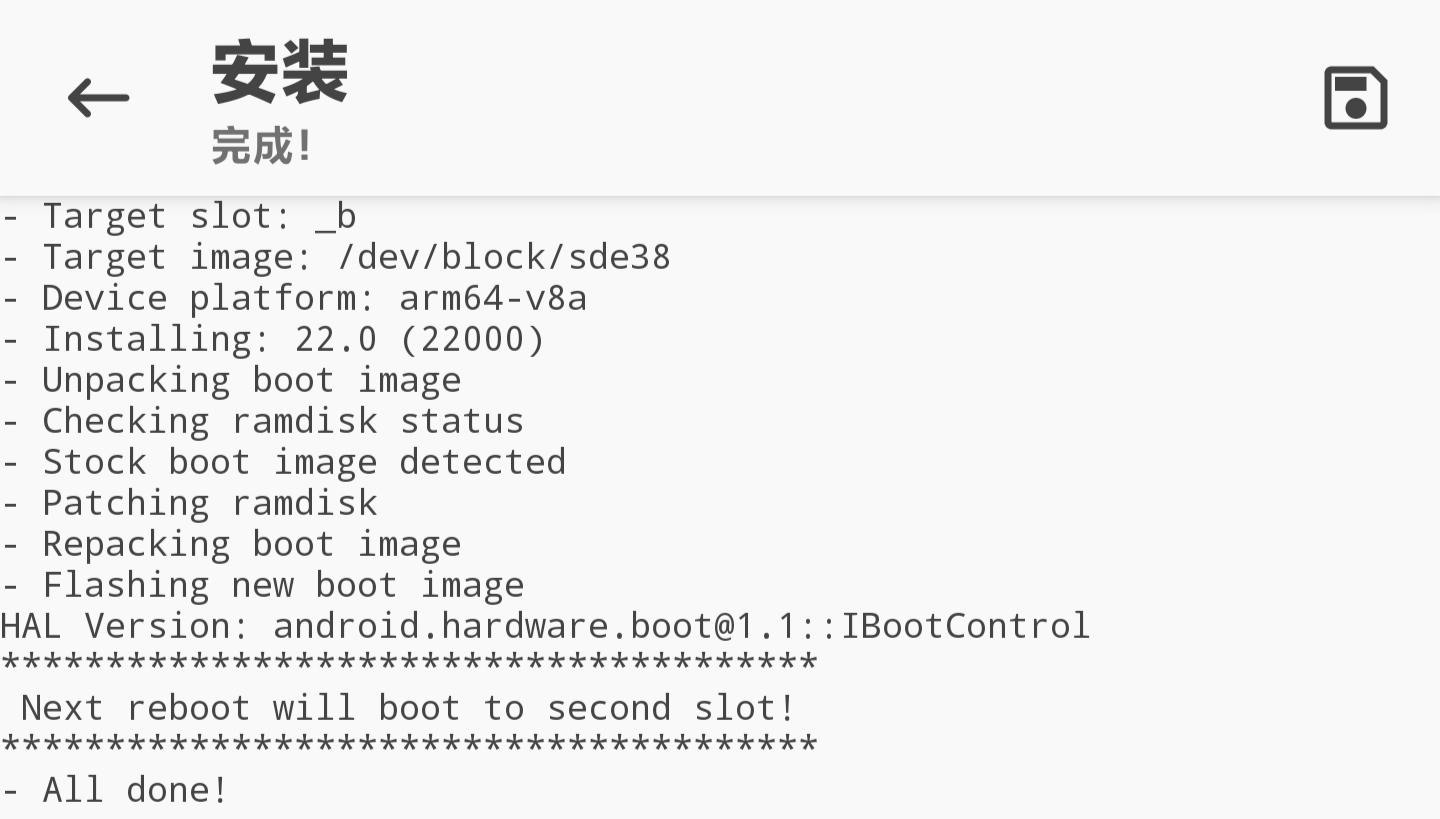
Task: Tap the back arrow icon
Action: 98,98
